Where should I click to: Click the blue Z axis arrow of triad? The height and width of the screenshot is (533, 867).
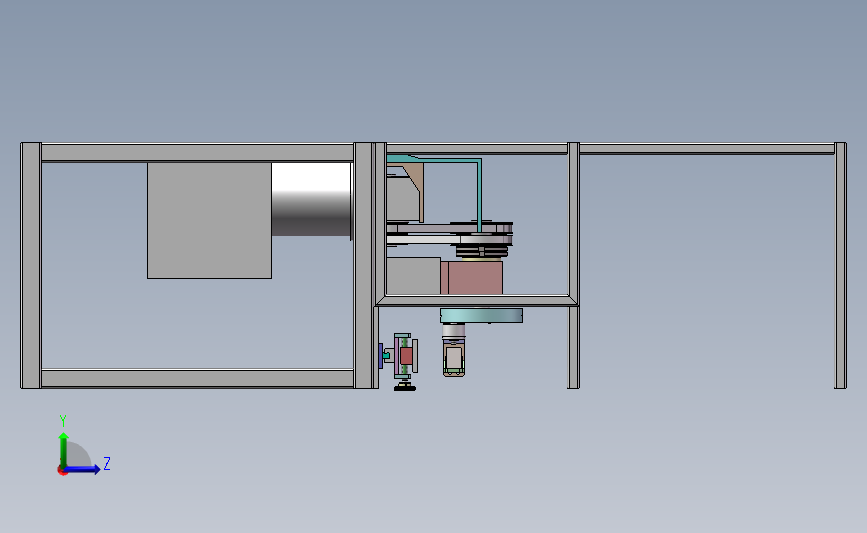click(82, 469)
